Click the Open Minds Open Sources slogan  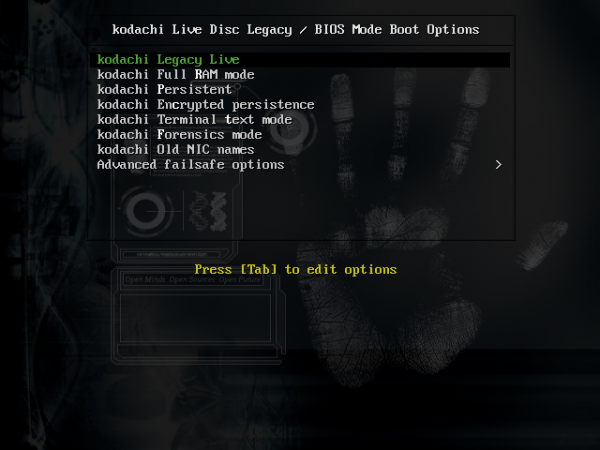(x=193, y=280)
